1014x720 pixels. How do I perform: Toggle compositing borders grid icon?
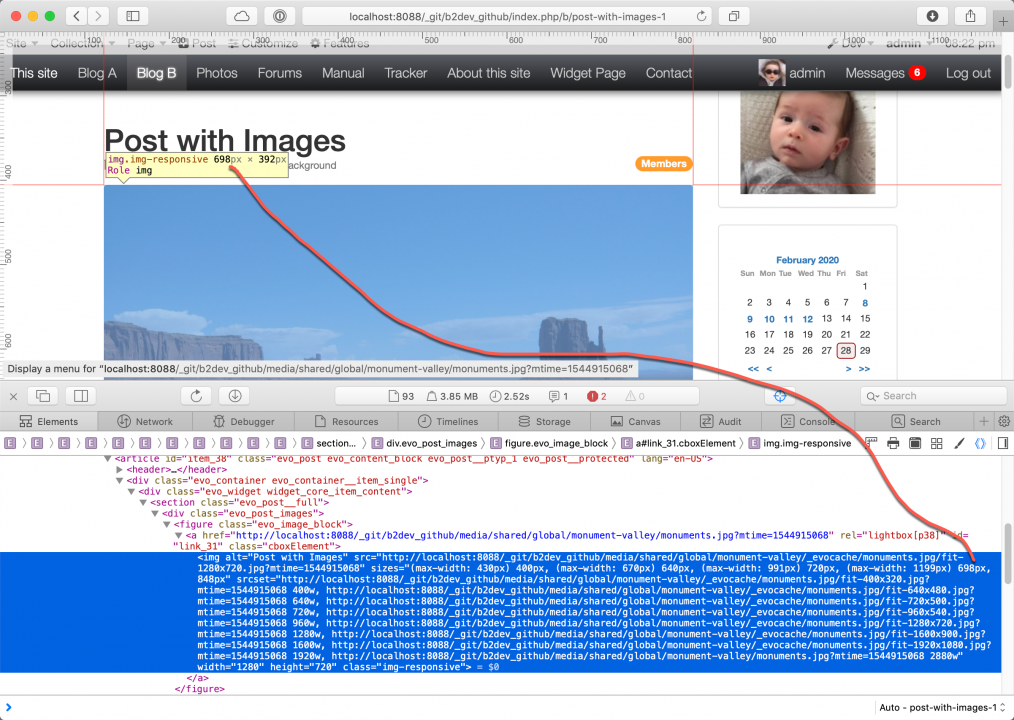click(x=936, y=443)
